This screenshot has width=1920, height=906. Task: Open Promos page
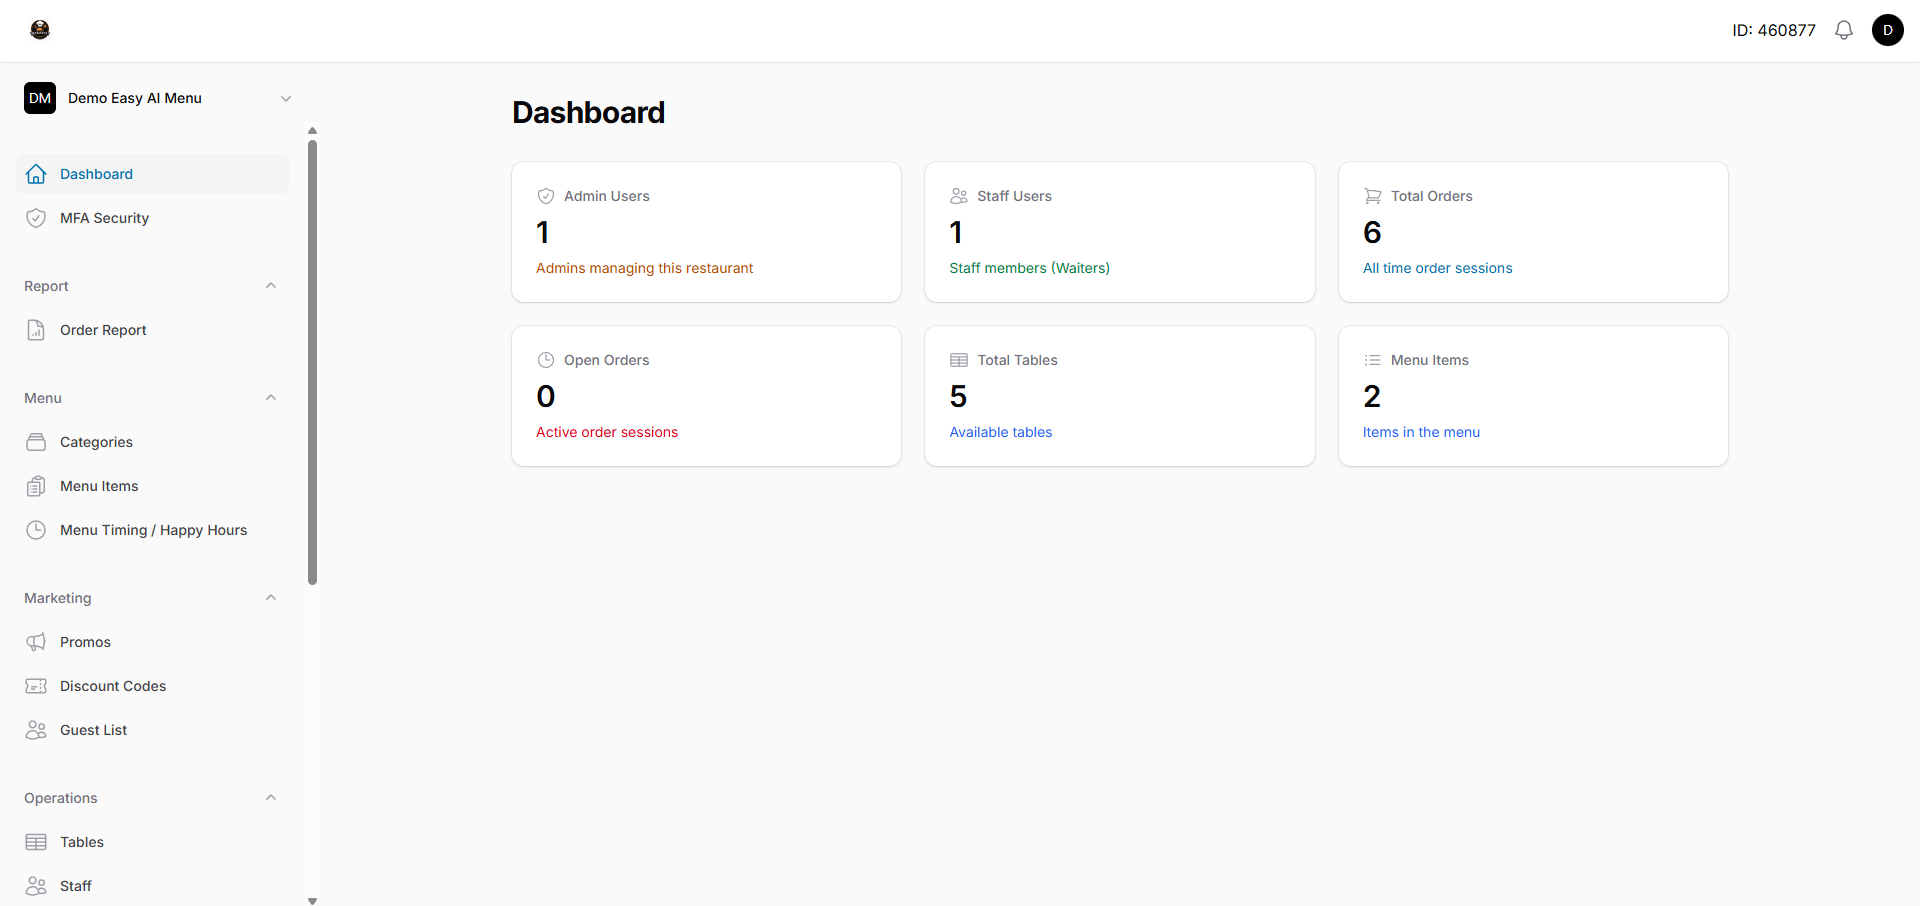point(152,642)
